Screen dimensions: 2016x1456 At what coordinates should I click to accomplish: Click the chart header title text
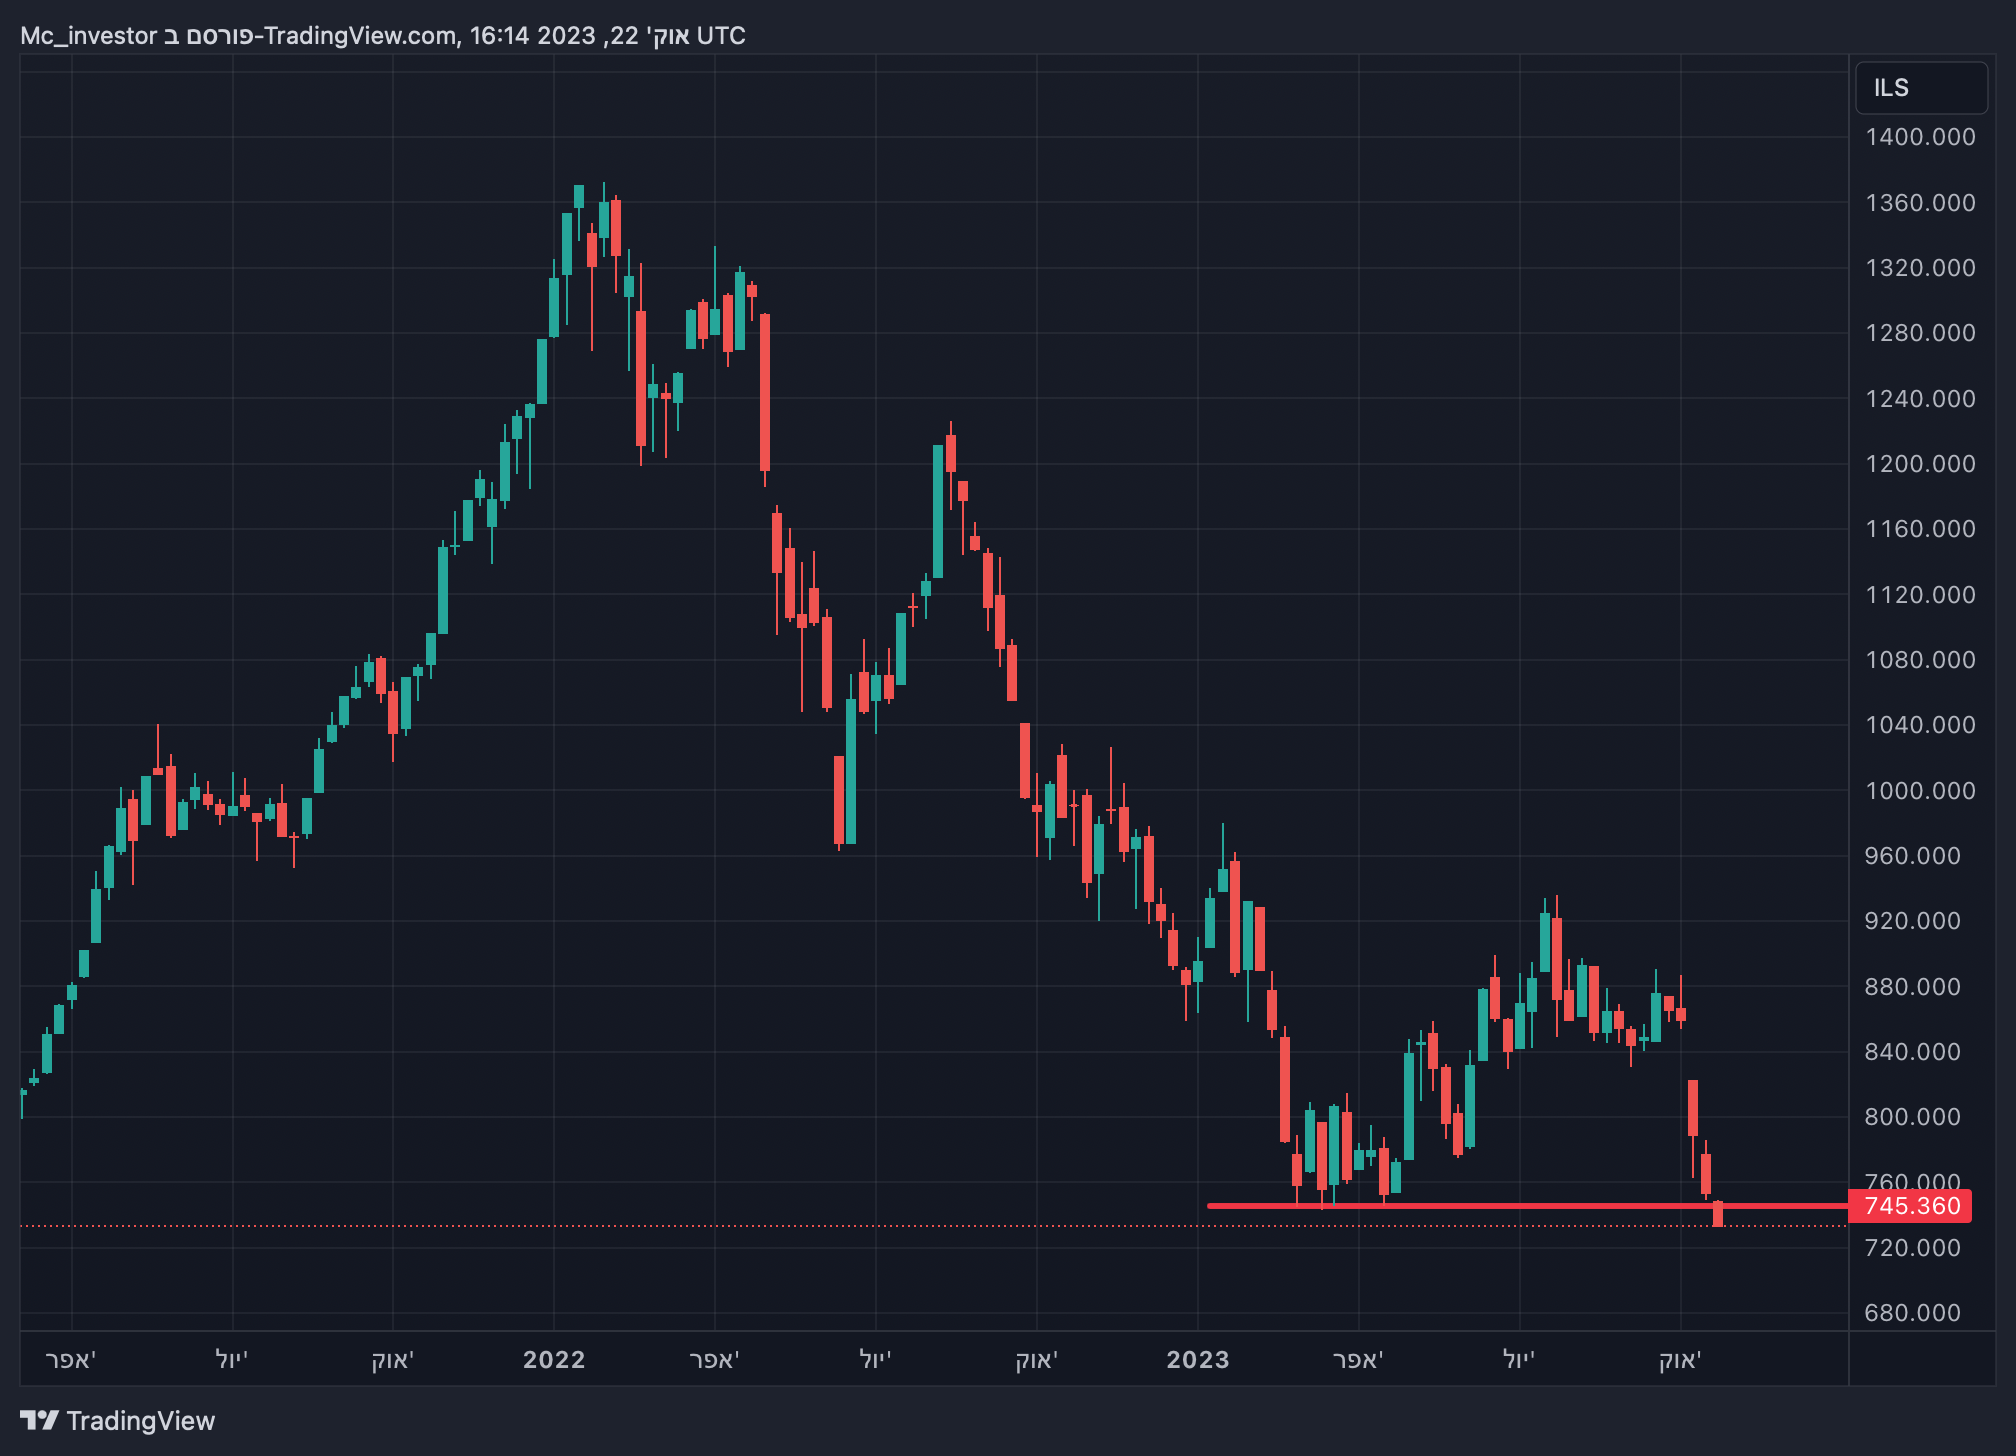[382, 36]
